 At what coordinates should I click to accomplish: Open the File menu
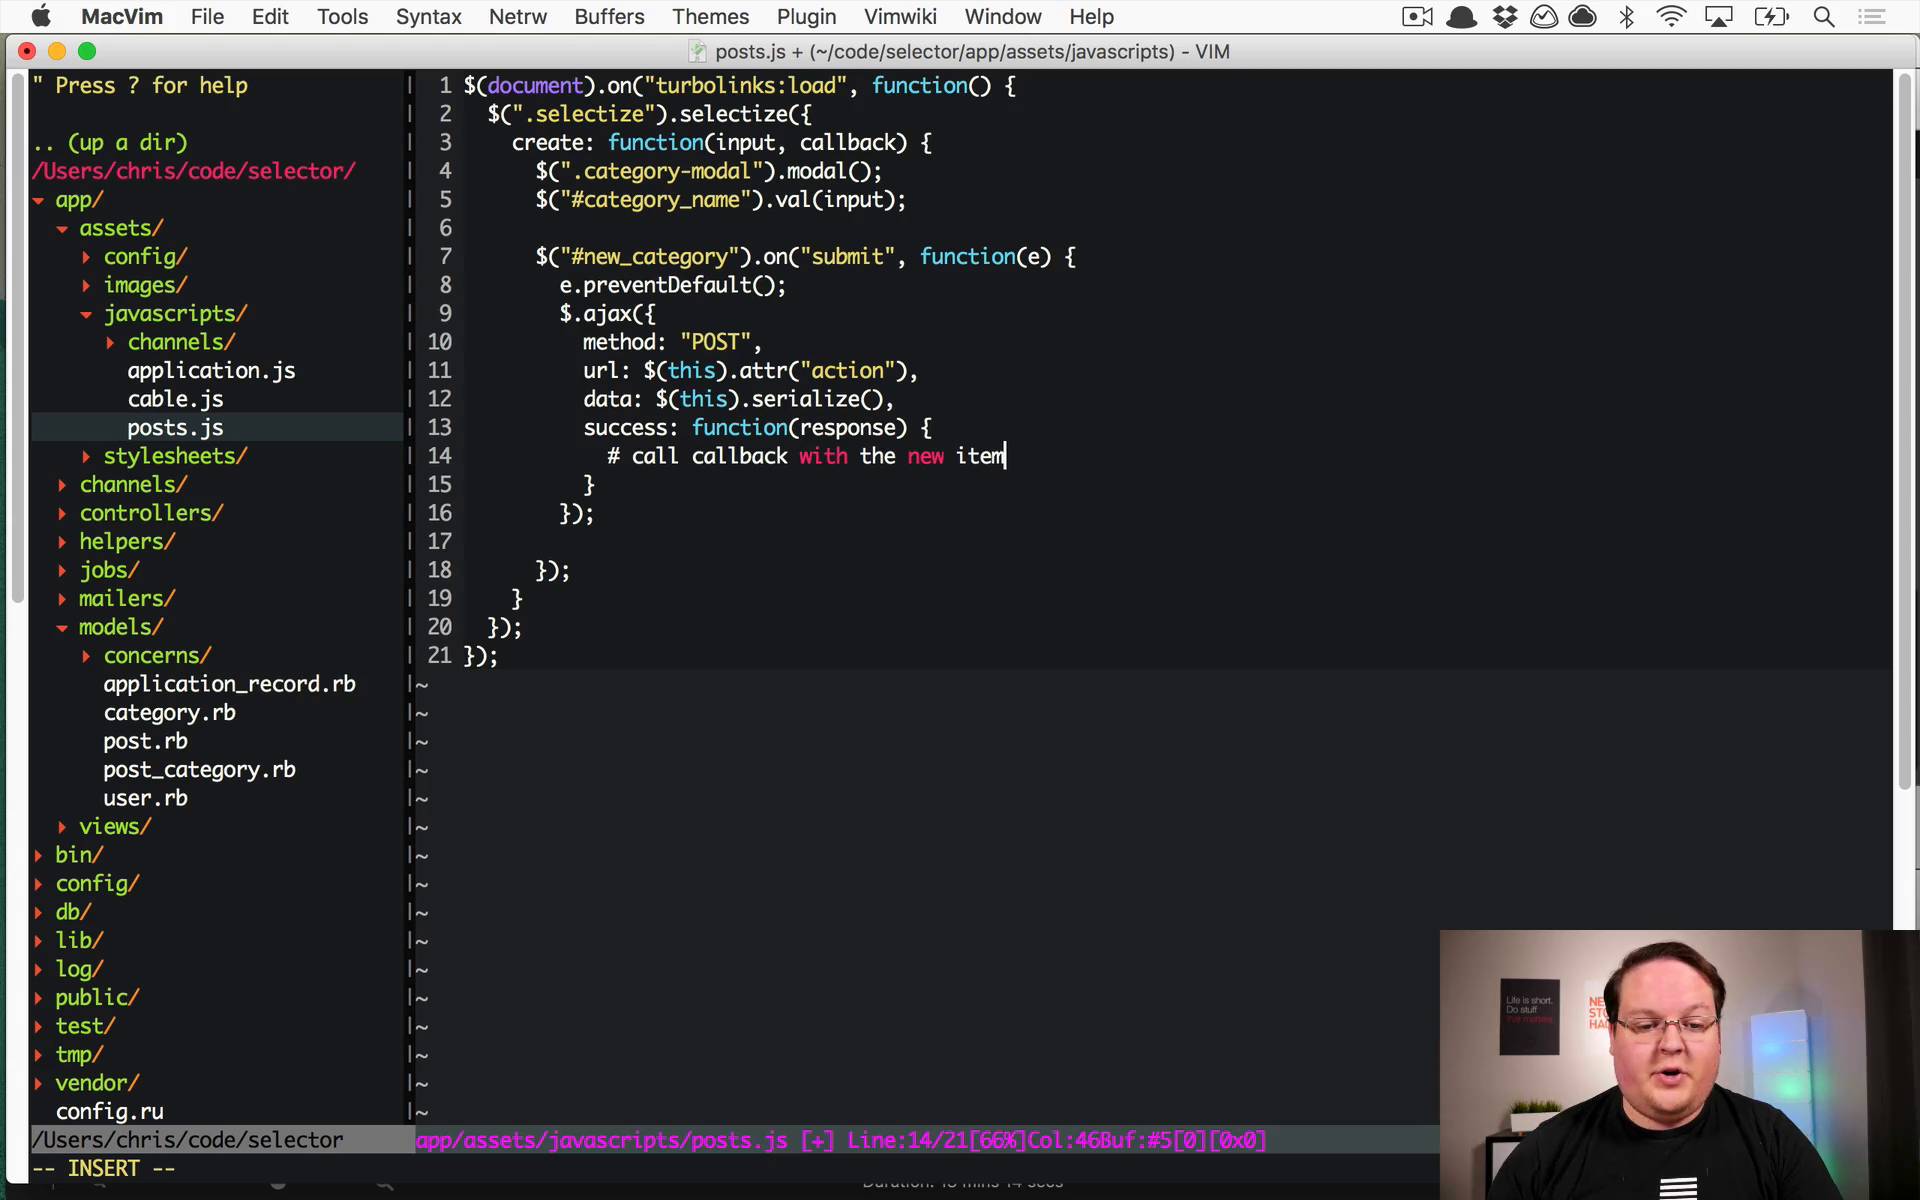207,16
